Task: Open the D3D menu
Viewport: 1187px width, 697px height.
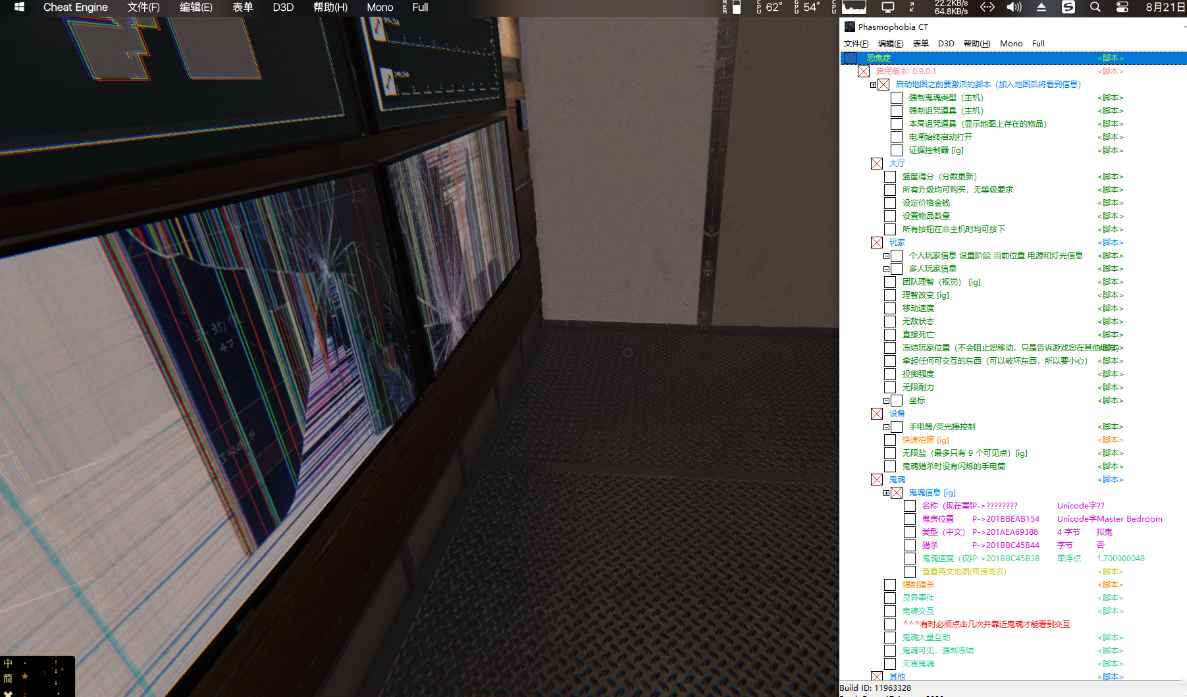Action: pos(944,43)
